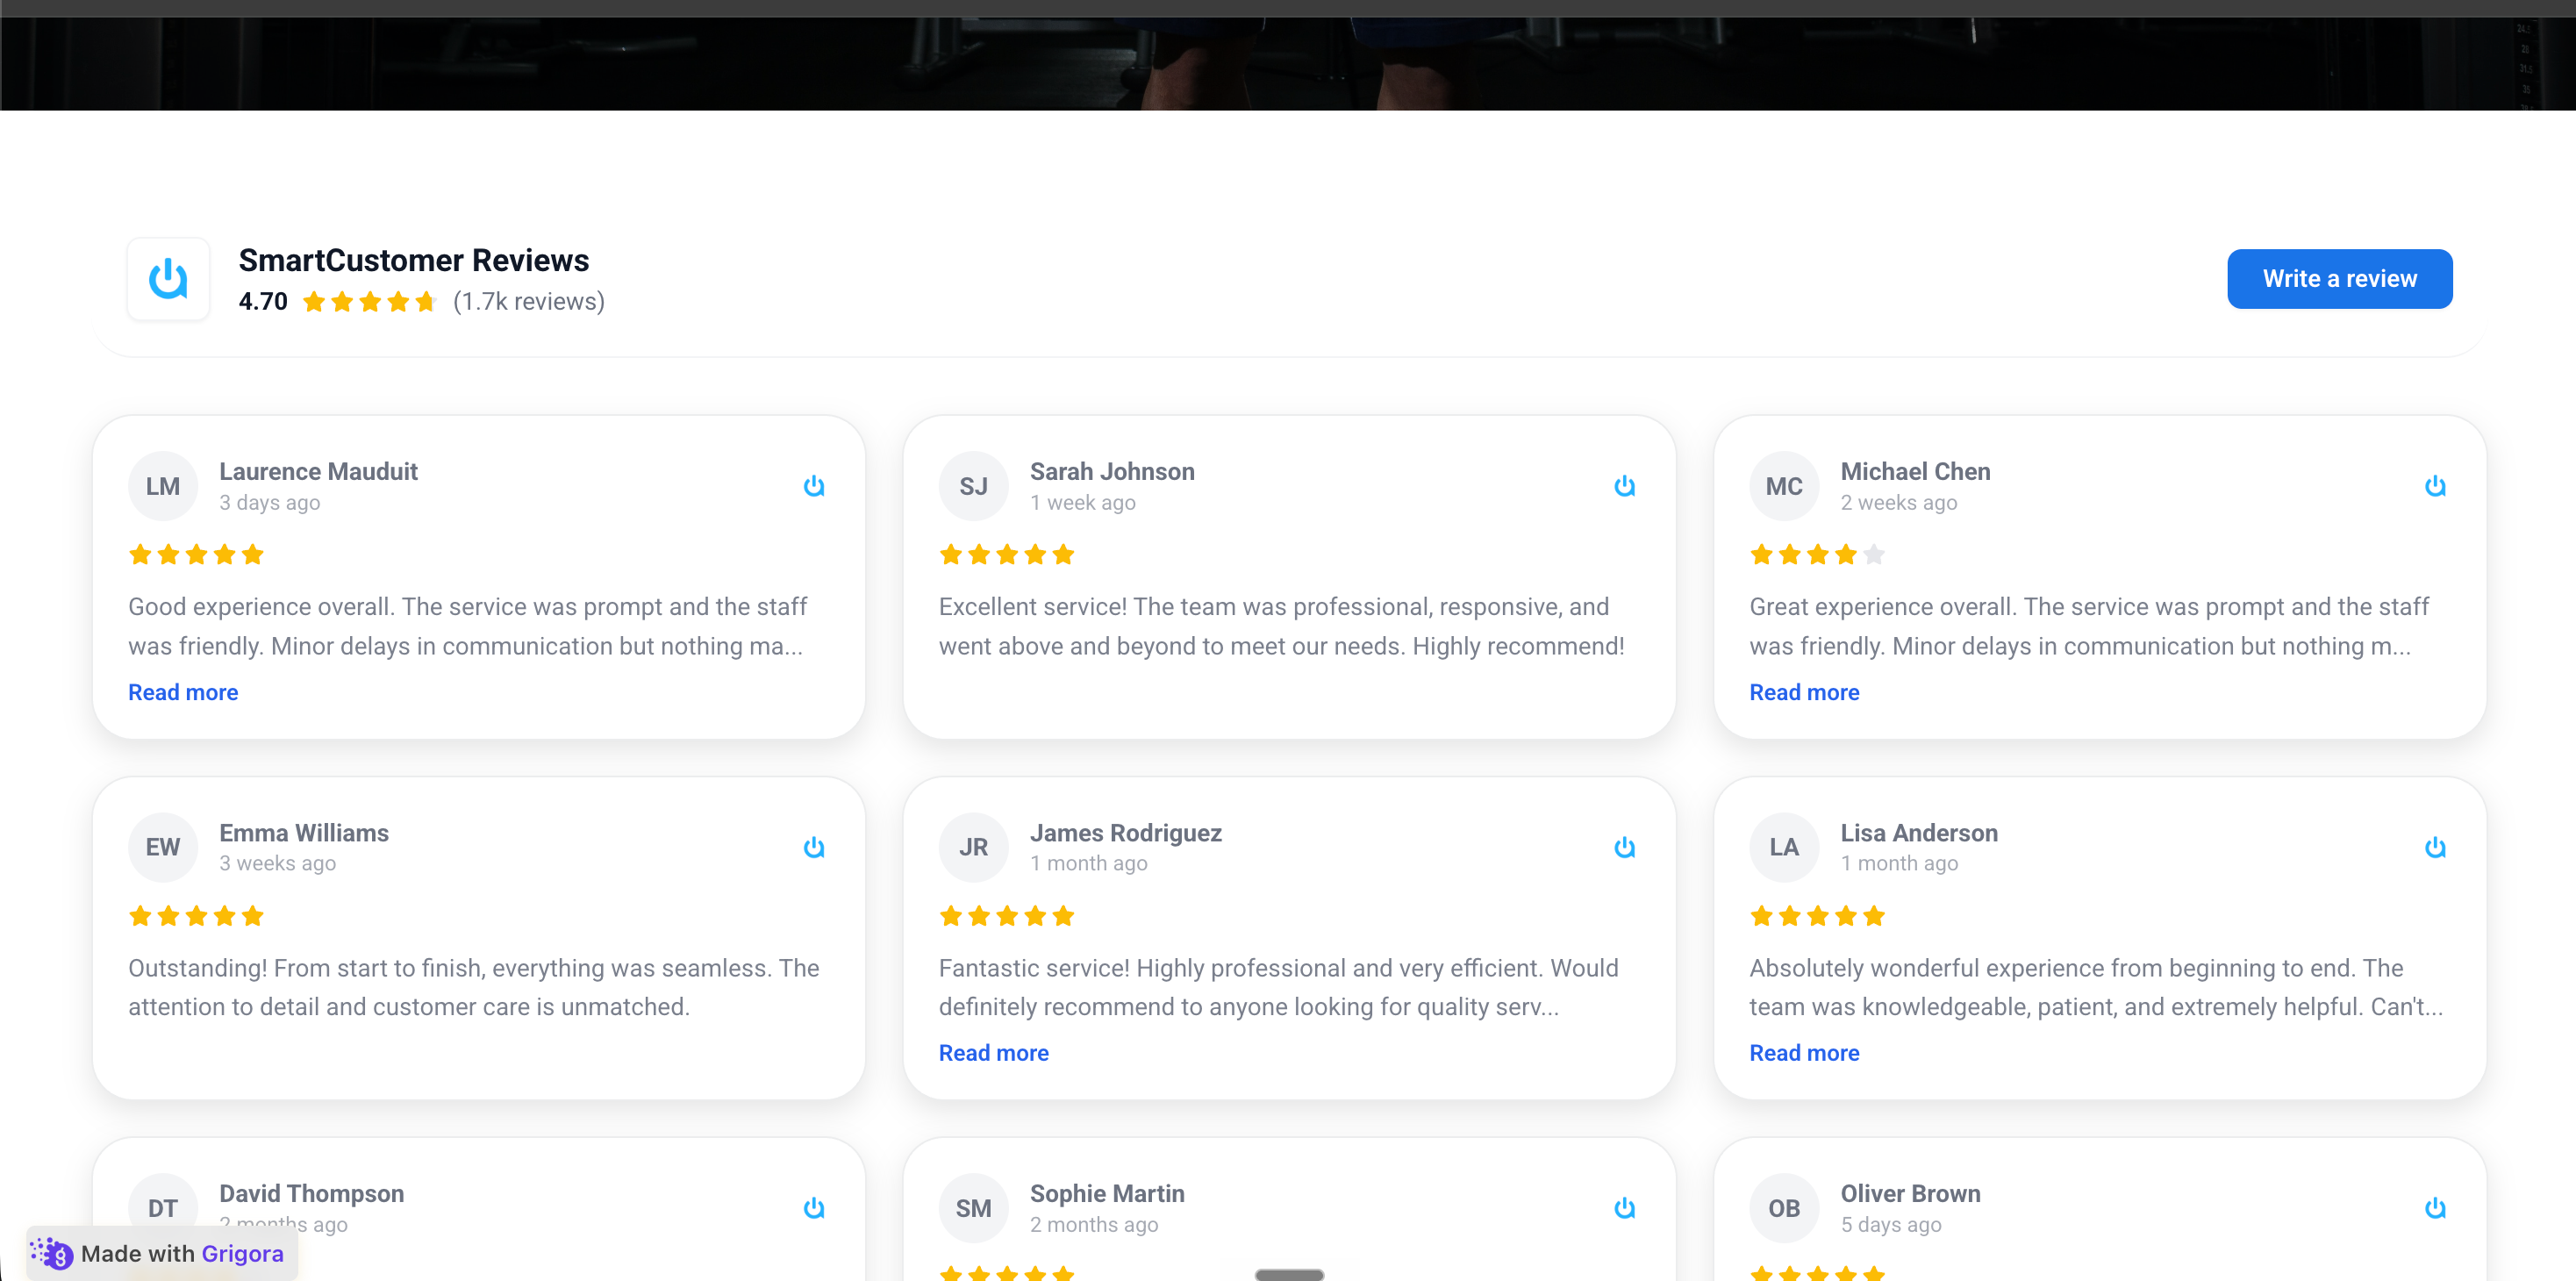Click overall star rating next to 4.70
2576x1281 pixels.
(x=369, y=301)
